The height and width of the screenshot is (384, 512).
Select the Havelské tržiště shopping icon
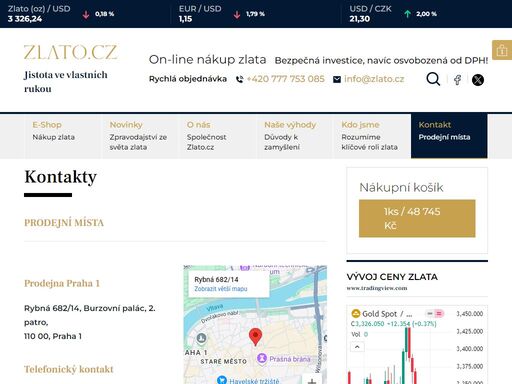[x=222, y=380]
